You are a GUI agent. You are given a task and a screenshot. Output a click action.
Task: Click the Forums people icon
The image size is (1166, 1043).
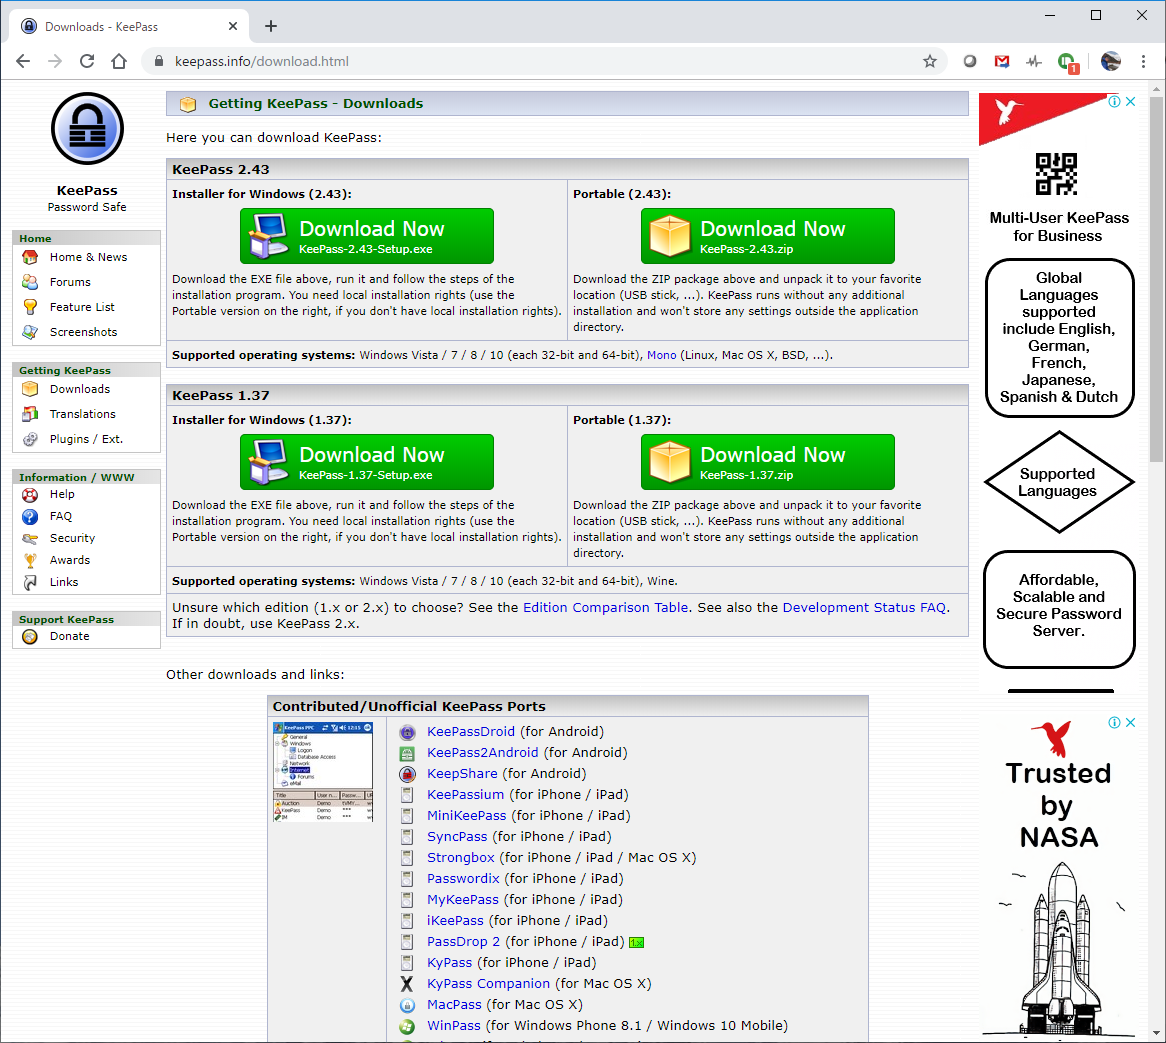click(30, 282)
